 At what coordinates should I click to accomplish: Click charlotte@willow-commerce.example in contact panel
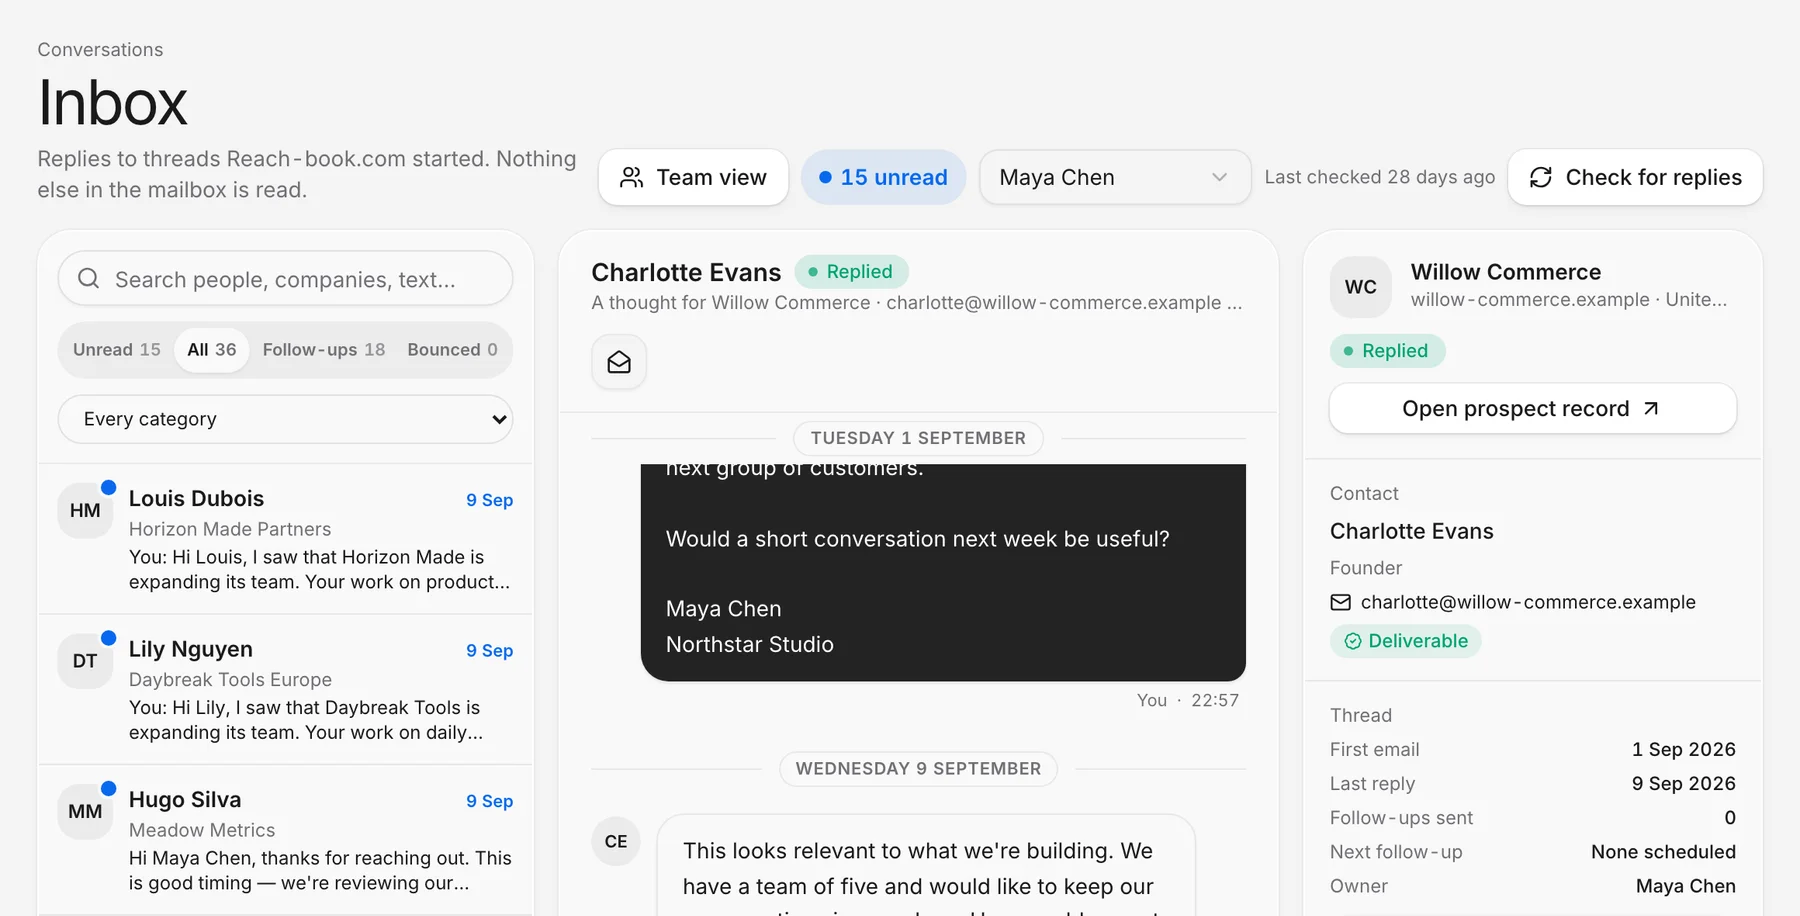pos(1528,602)
